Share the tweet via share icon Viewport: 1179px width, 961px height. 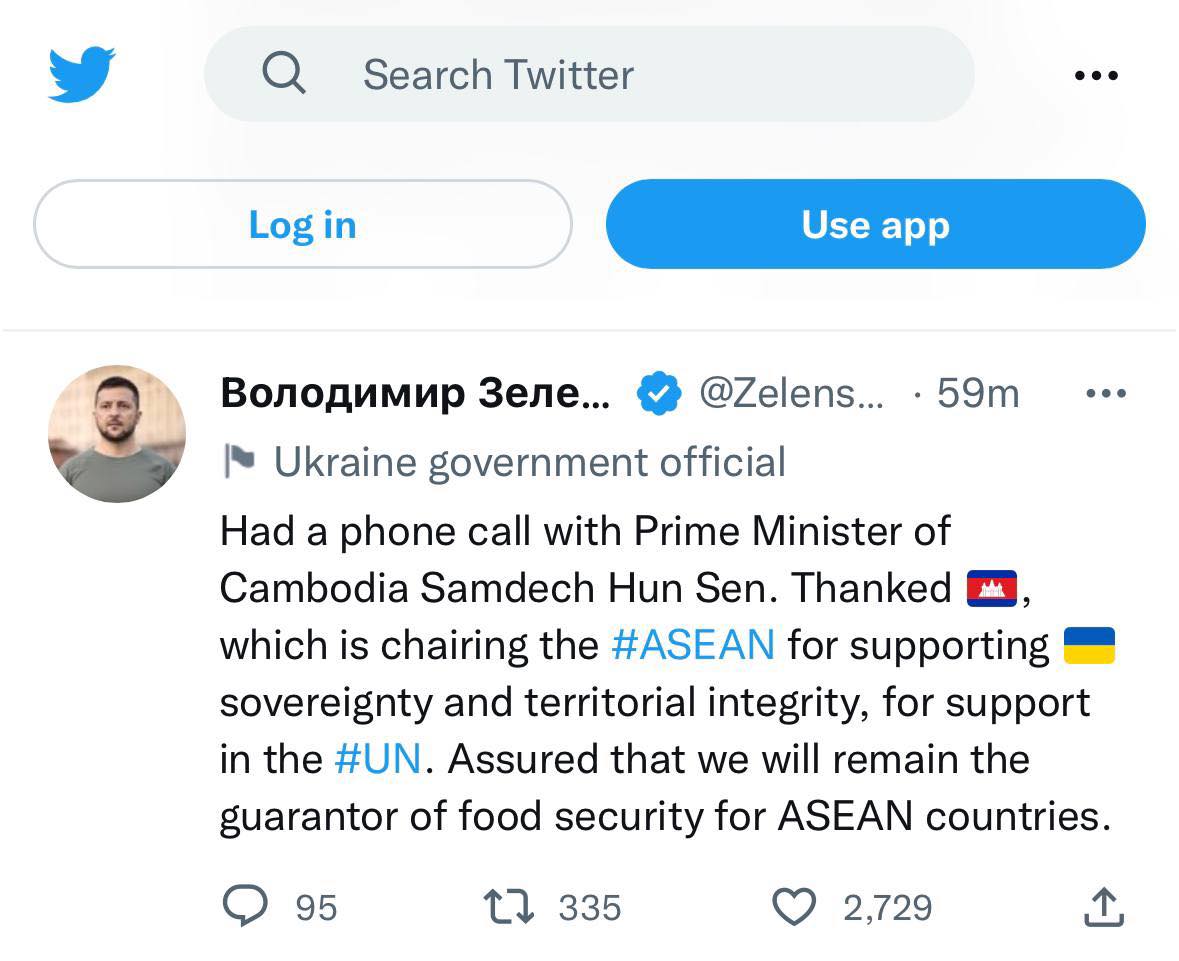point(1104,907)
